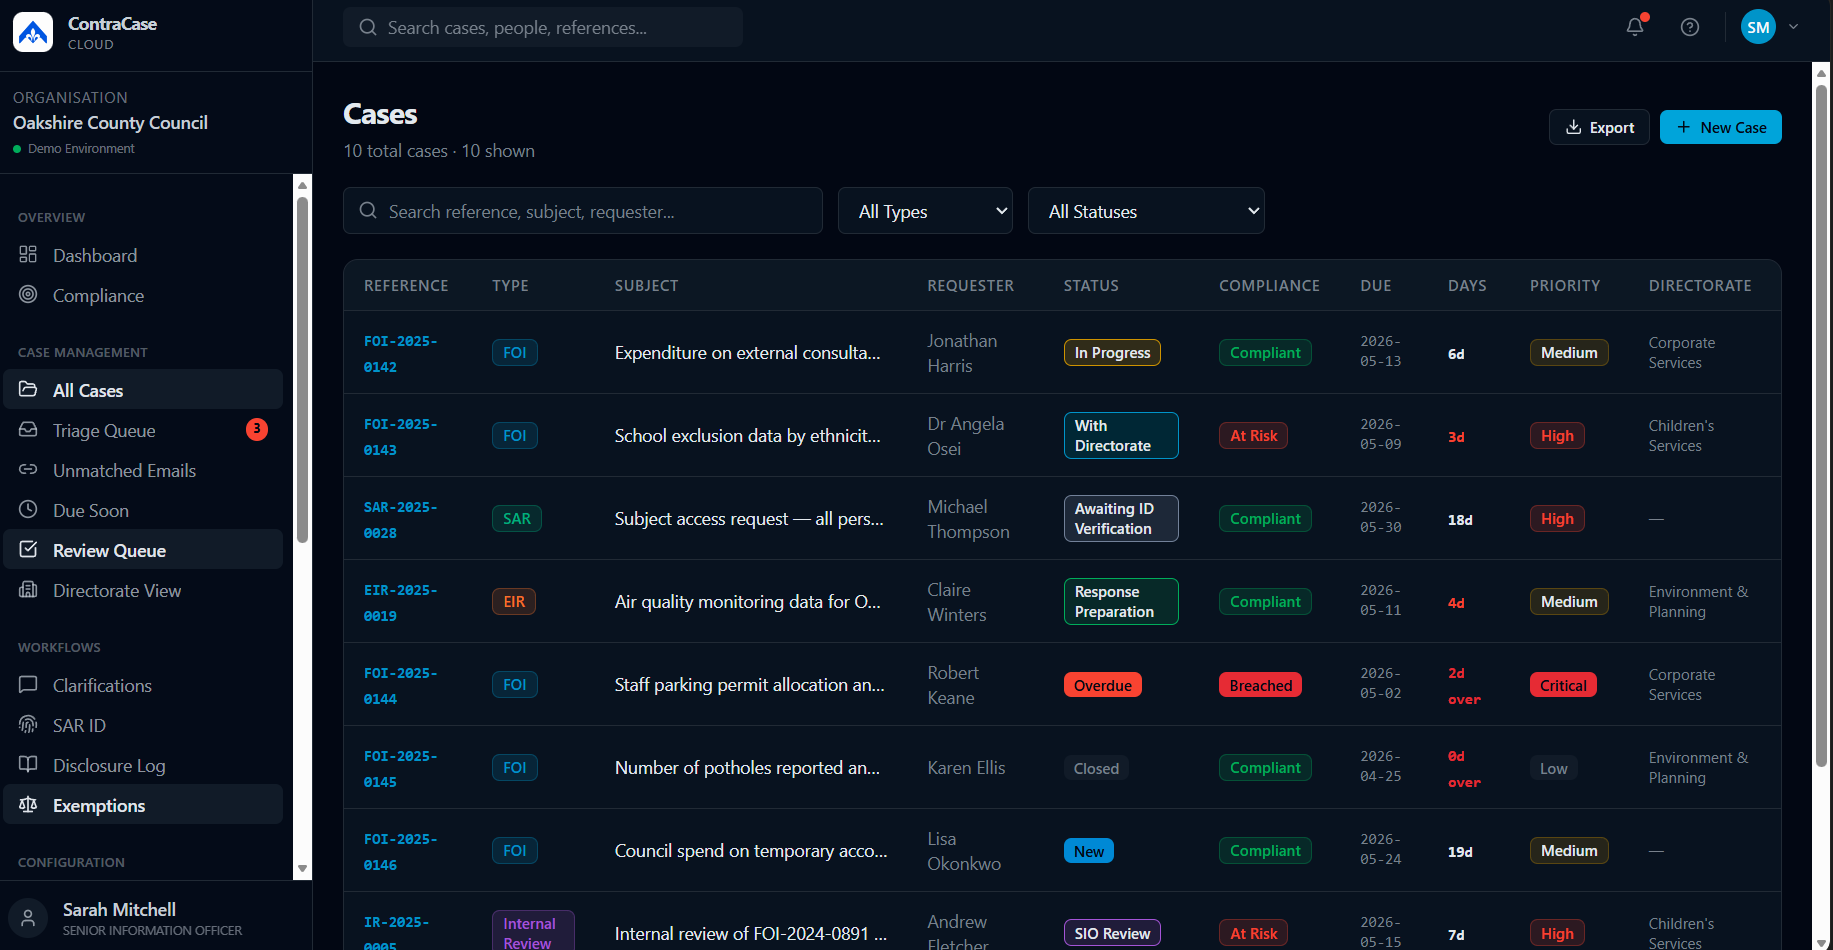Click the Overdue status badge
1833x950 pixels.
(x=1103, y=685)
